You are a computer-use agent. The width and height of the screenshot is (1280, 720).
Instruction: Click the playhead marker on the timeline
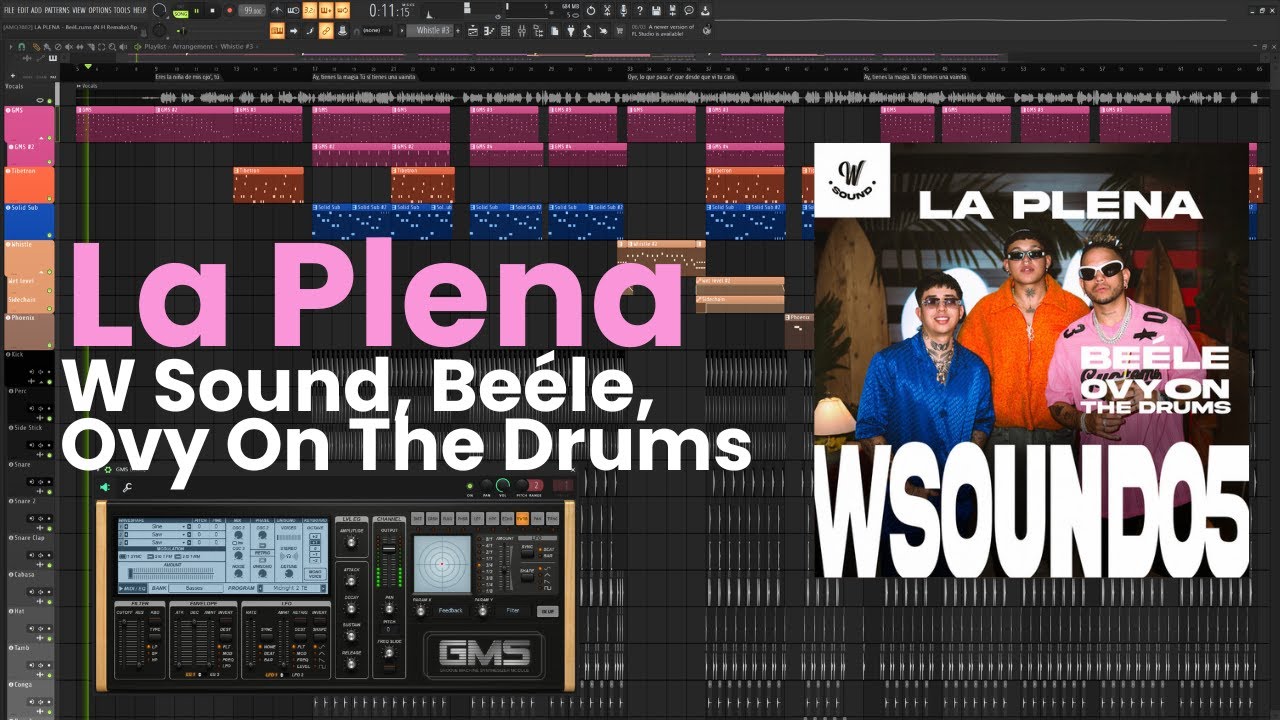pos(88,67)
